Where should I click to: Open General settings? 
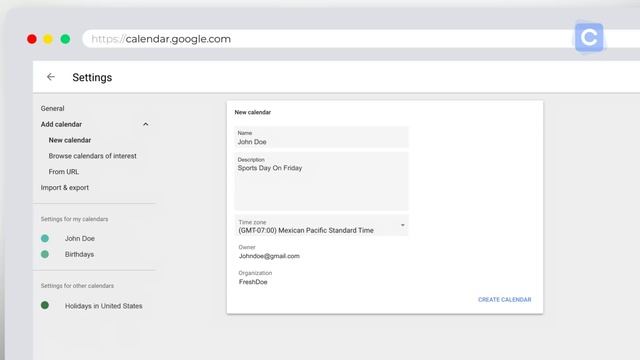[x=52, y=109]
